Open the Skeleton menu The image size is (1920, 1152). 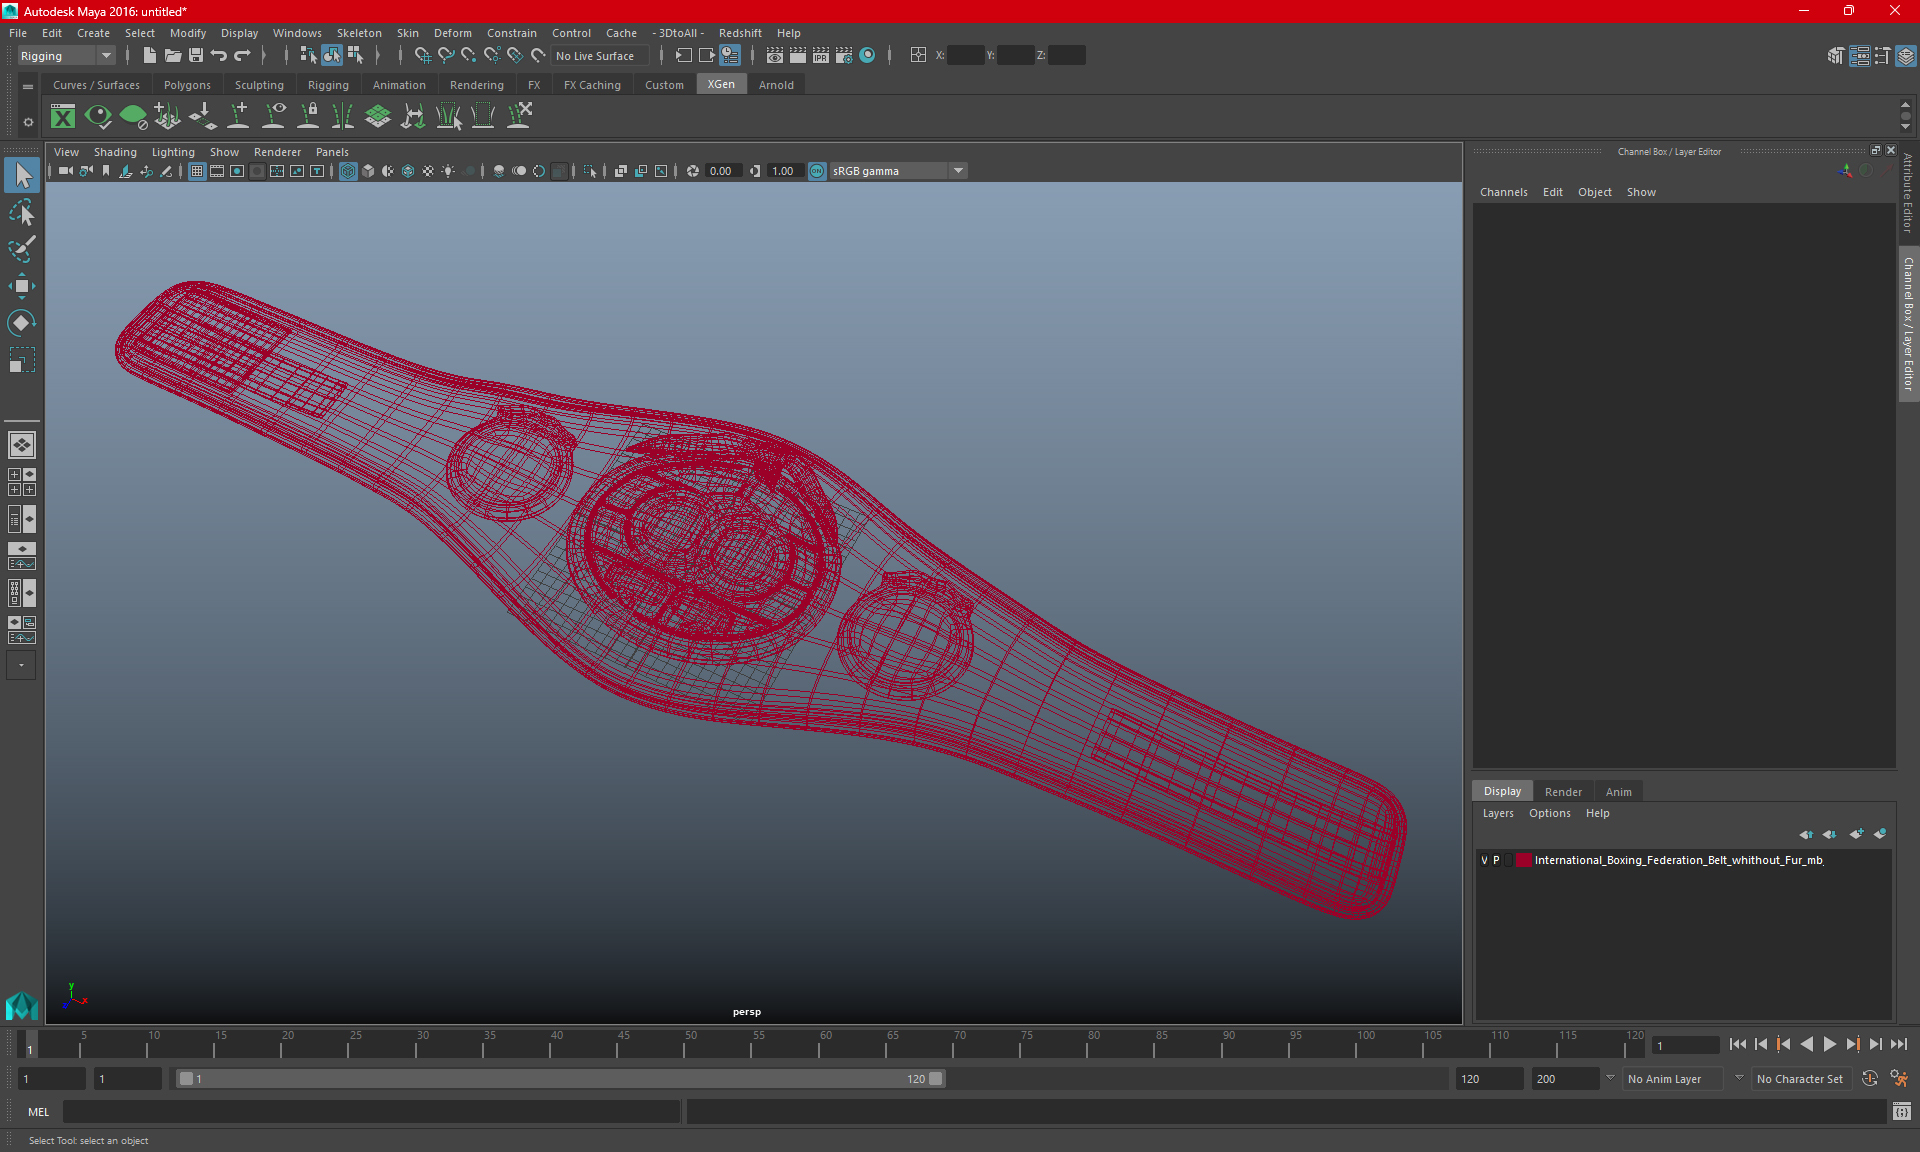[358, 33]
